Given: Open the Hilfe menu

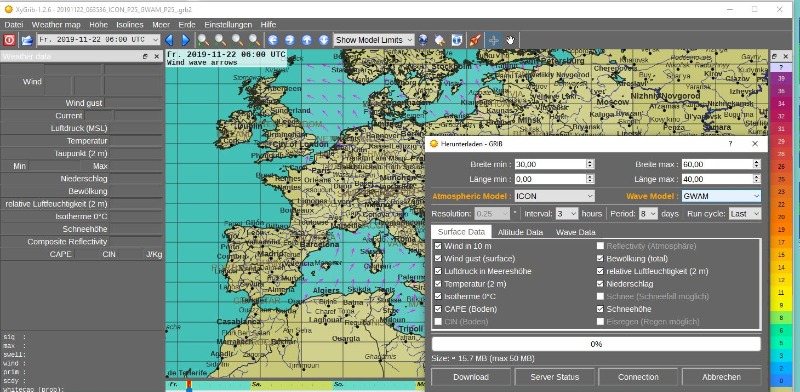Looking at the screenshot, I should pos(268,24).
